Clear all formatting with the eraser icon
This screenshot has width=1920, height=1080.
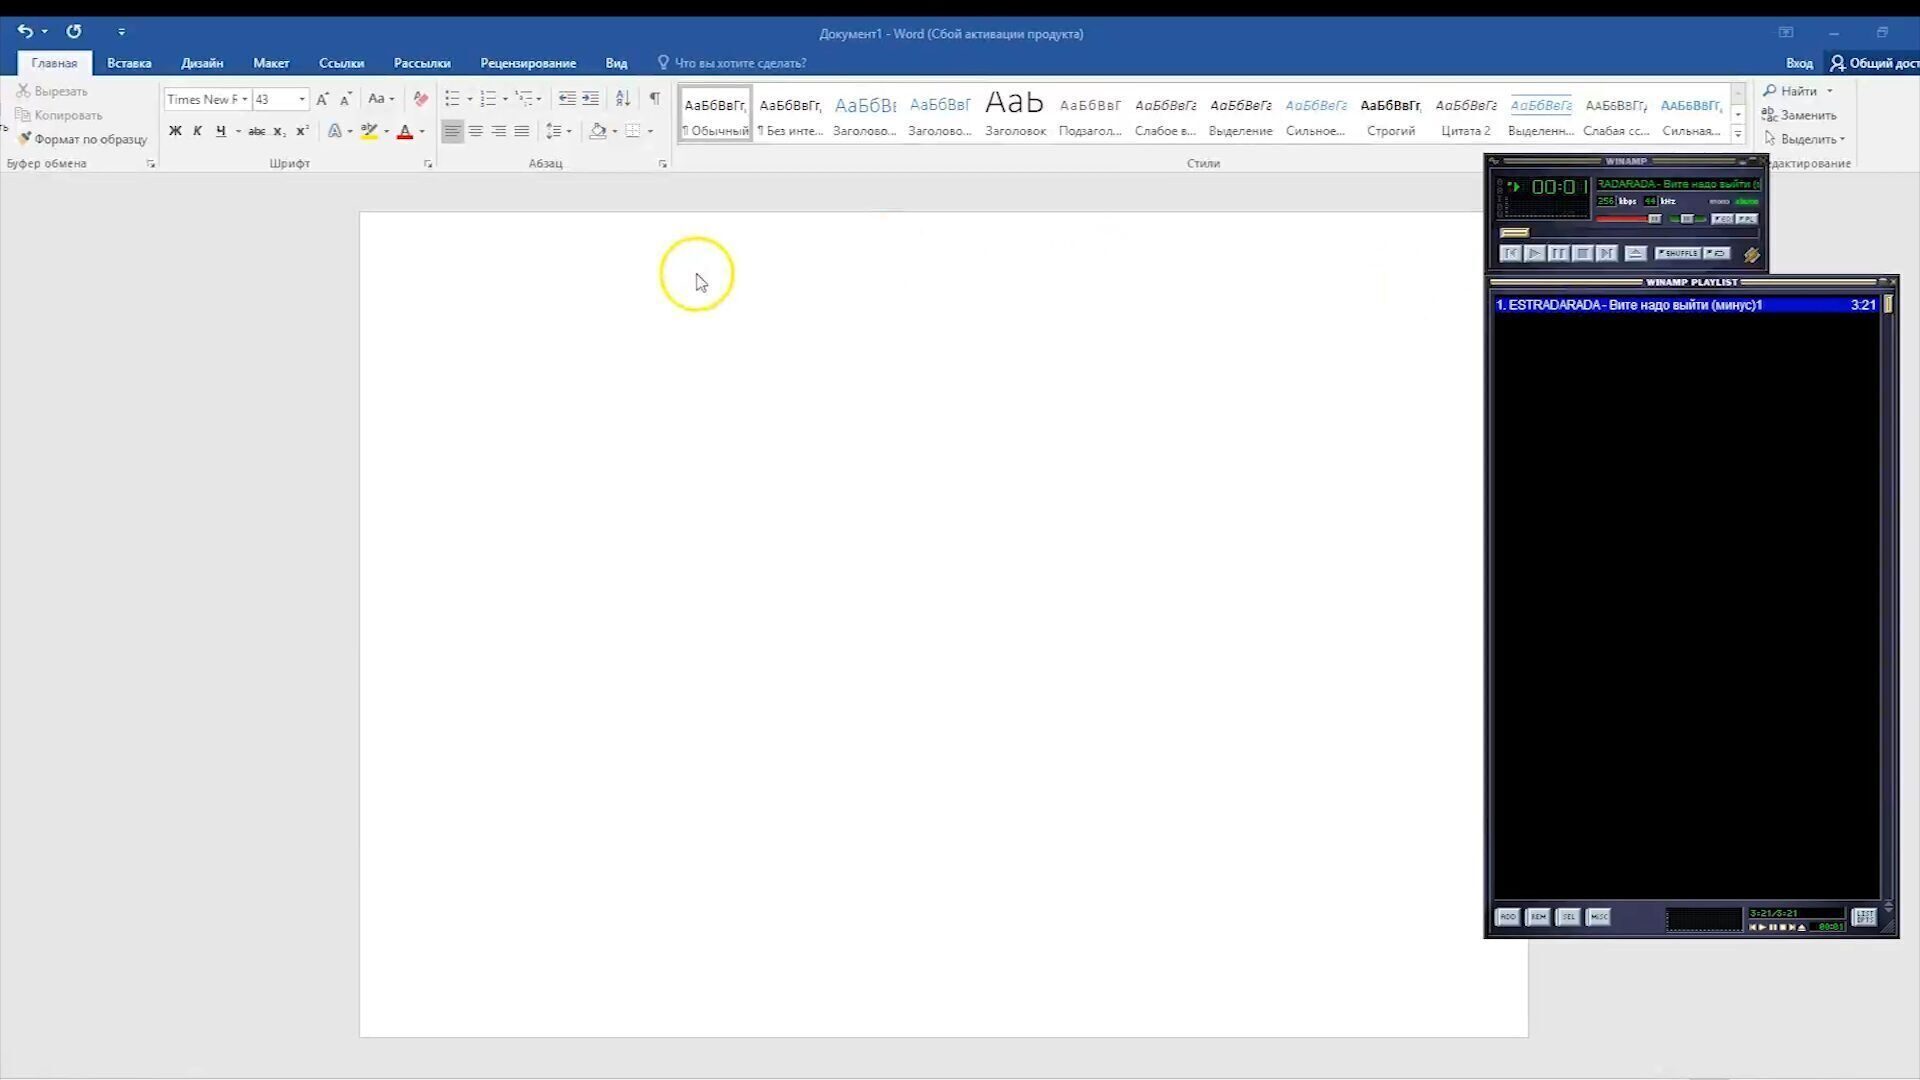pos(421,99)
